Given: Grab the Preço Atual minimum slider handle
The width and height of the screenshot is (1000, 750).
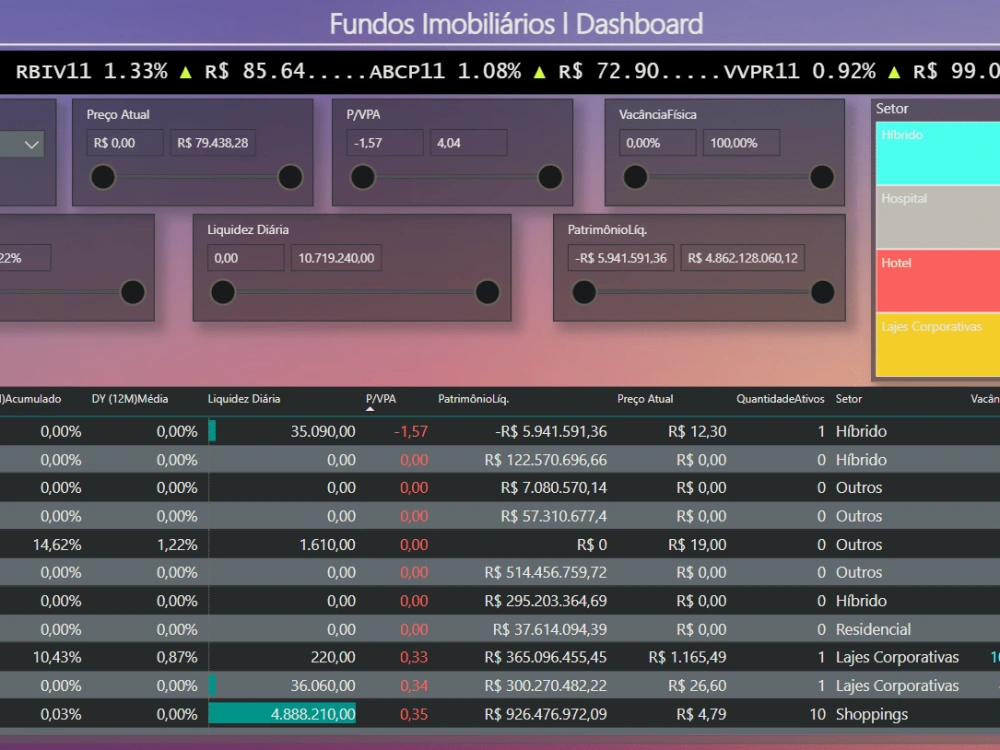Looking at the screenshot, I should point(103,177).
